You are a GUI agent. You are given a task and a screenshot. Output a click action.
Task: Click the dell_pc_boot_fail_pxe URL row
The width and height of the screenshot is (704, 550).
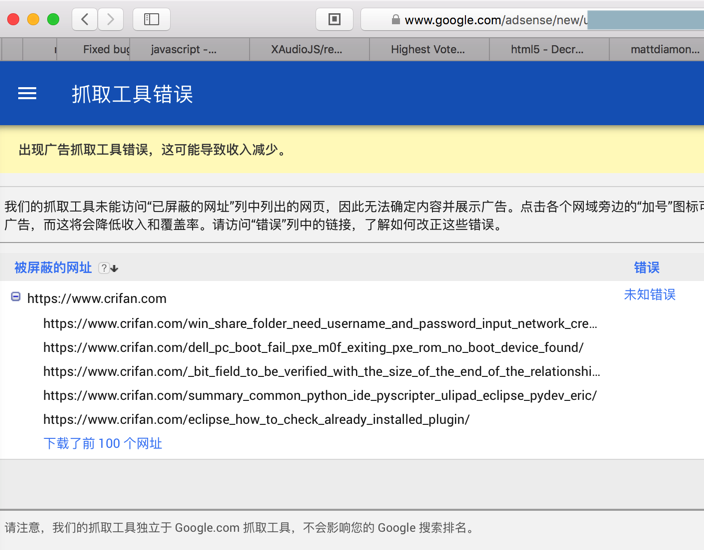(313, 348)
